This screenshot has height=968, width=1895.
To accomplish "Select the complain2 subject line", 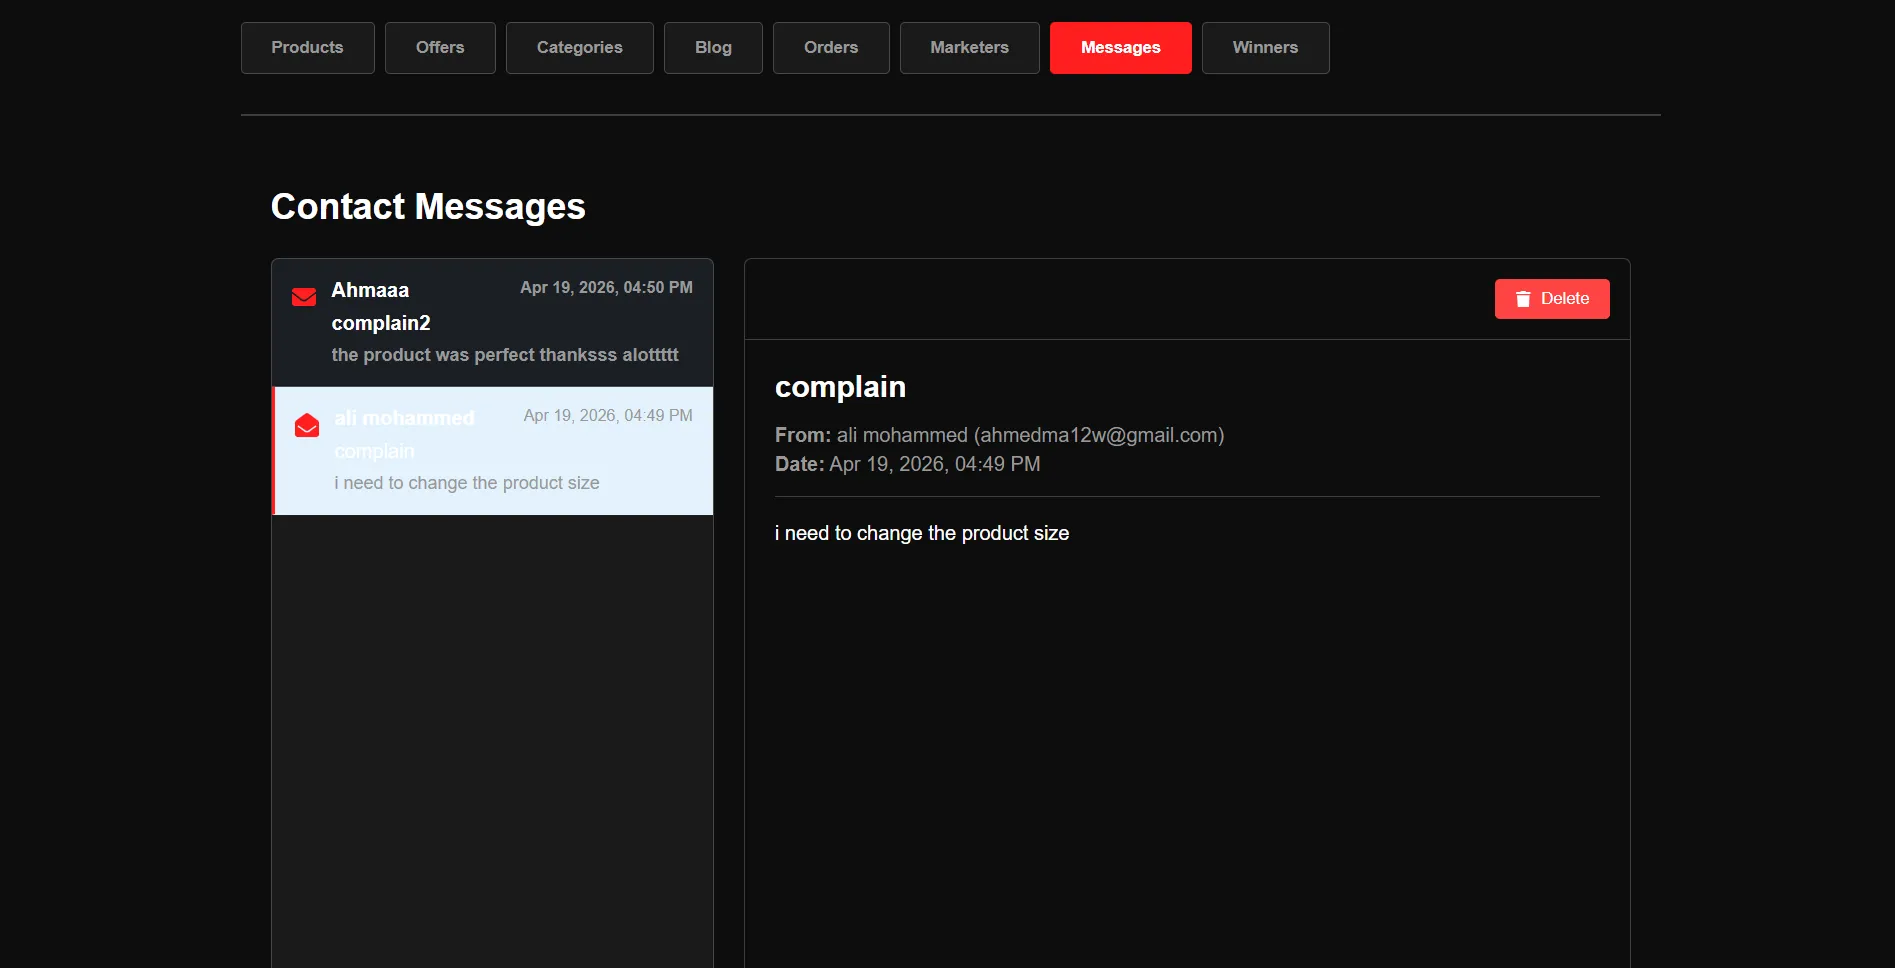I will click(381, 323).
